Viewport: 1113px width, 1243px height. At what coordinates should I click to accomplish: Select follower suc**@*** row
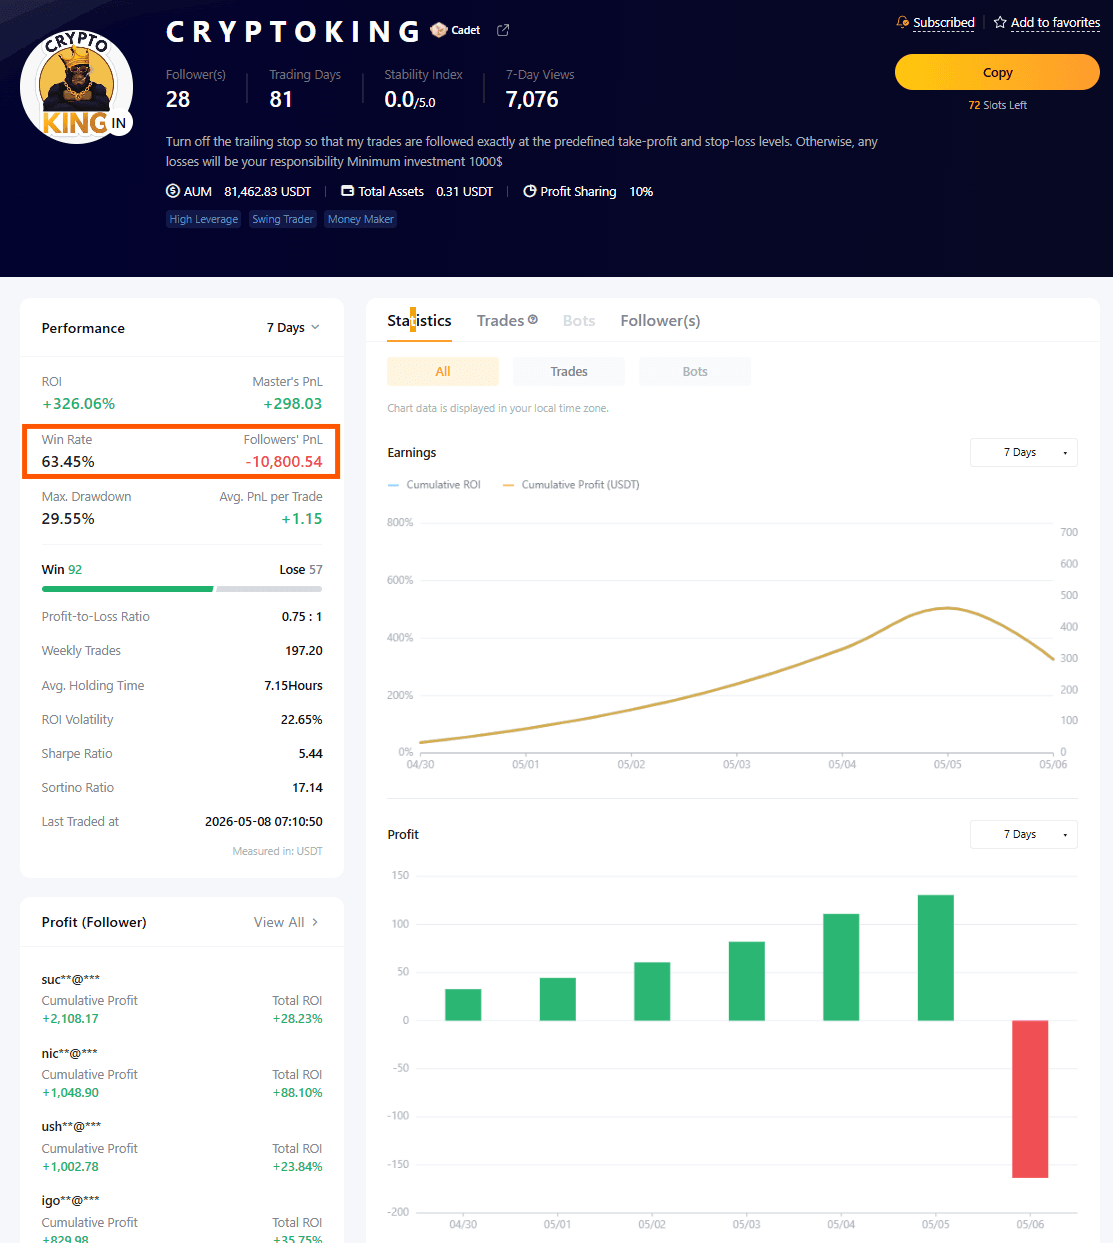tap(182, 999)
